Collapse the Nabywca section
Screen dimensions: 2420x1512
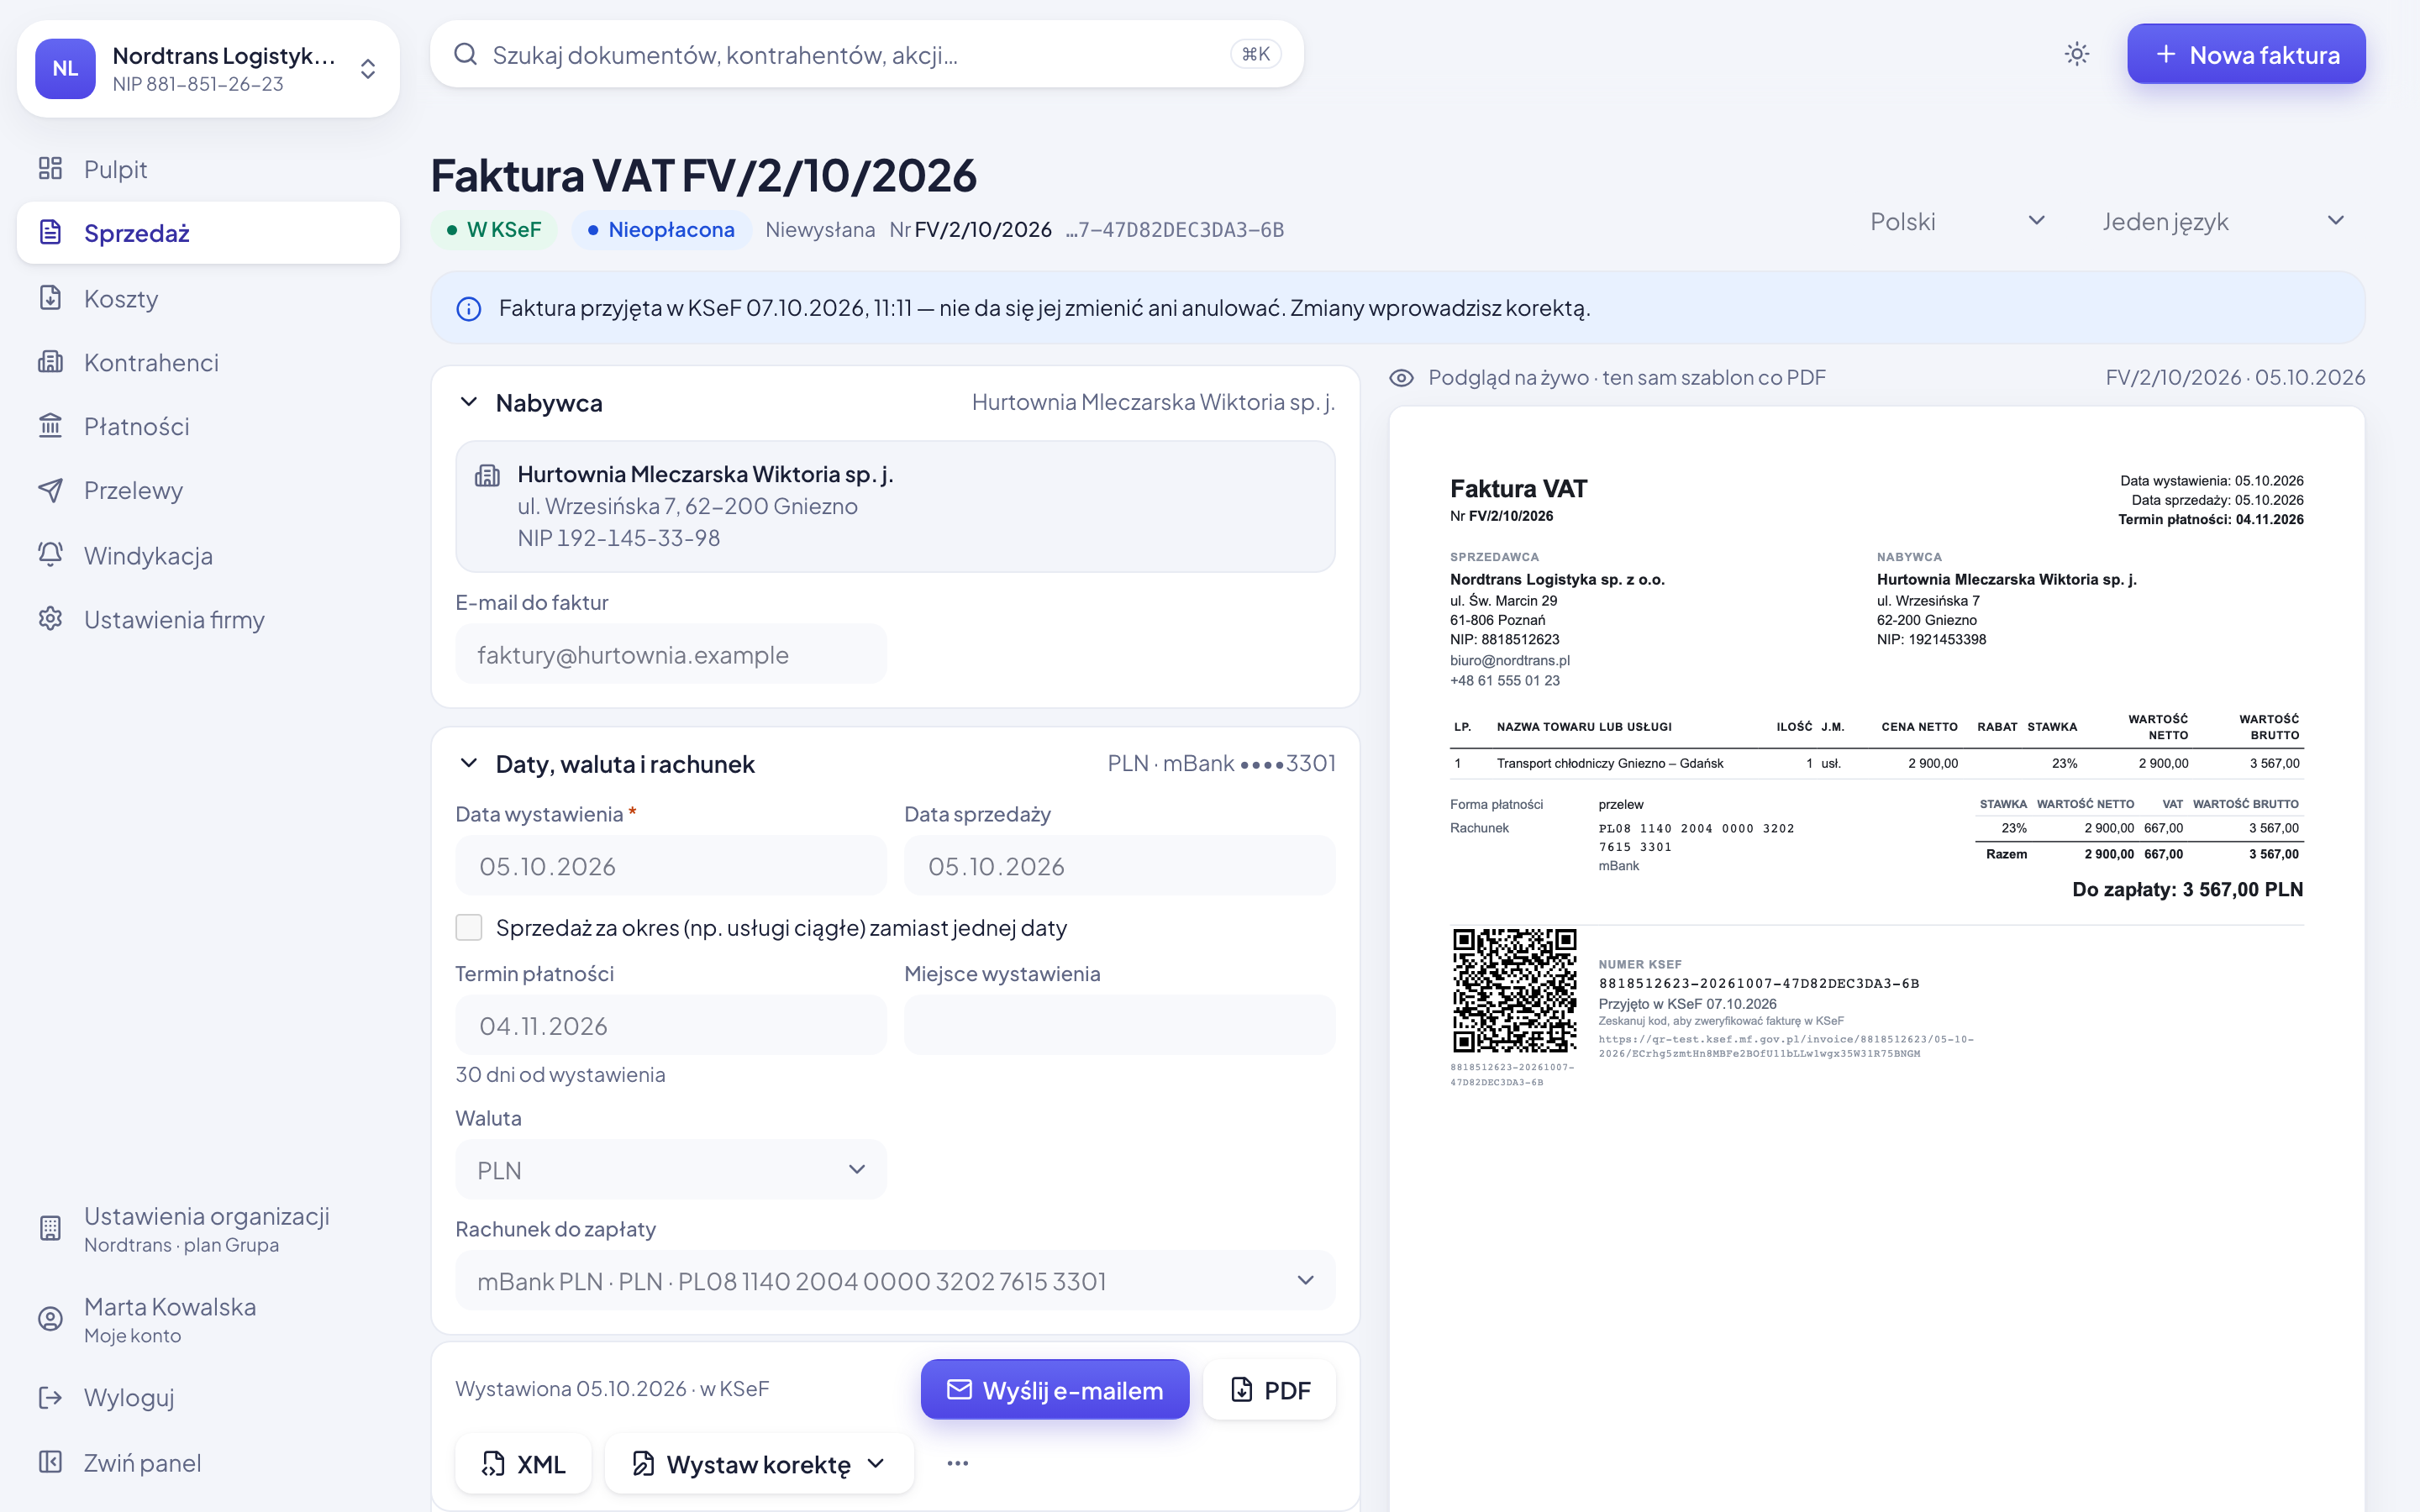point(468,402)
